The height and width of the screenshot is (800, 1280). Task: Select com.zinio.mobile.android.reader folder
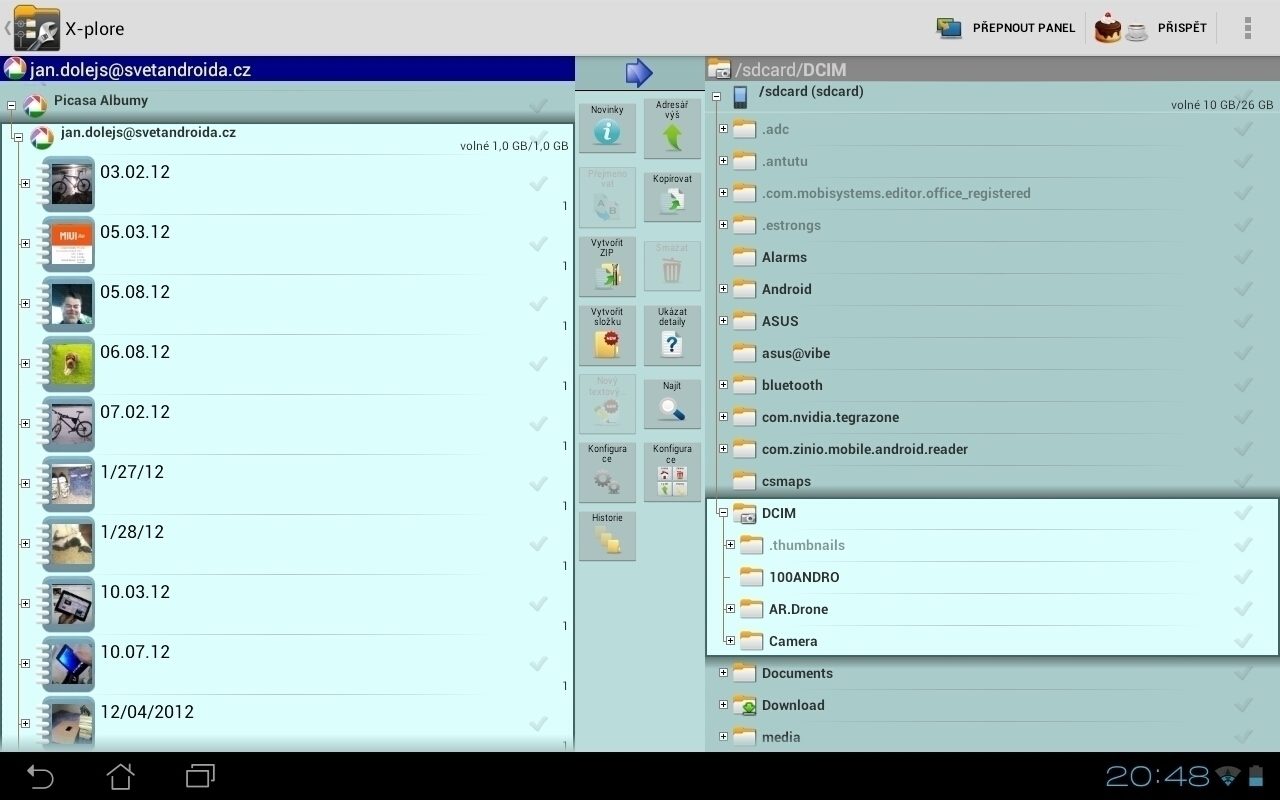pos(992,449)
